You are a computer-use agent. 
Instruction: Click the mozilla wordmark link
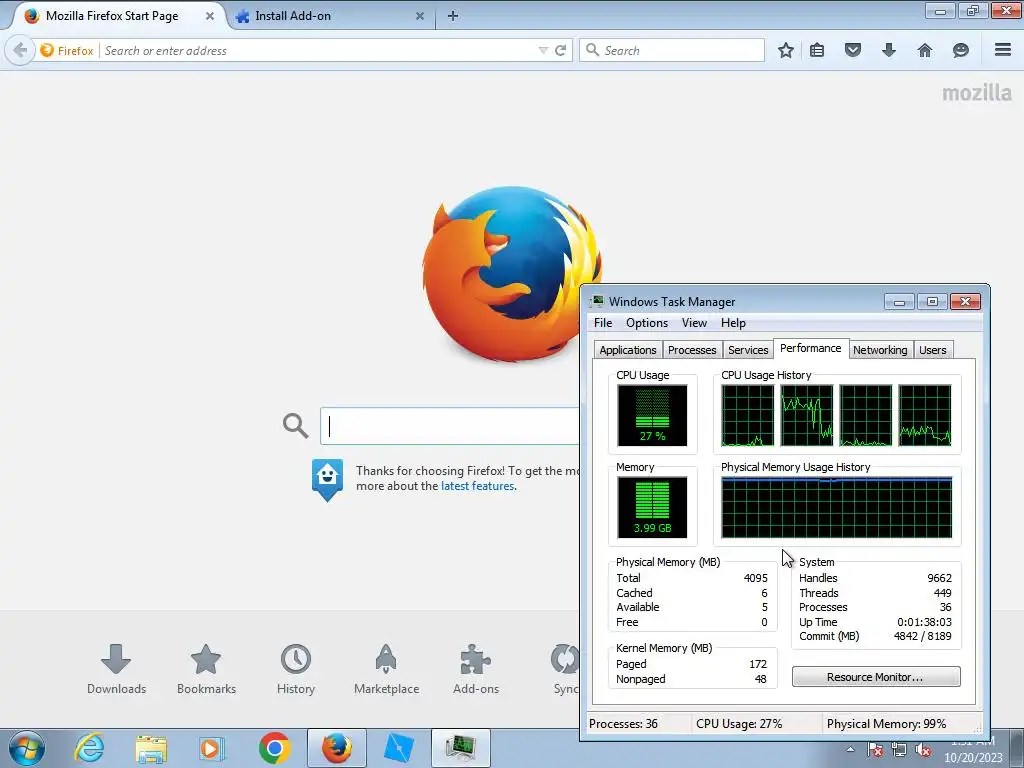[x=977, y=93]
